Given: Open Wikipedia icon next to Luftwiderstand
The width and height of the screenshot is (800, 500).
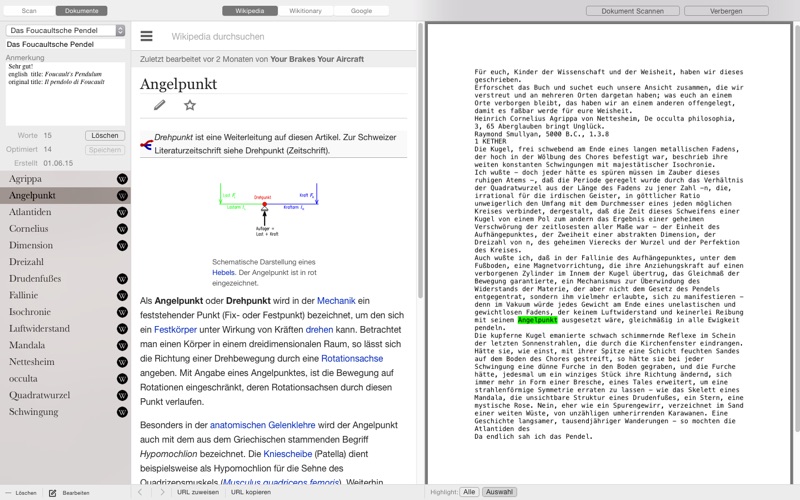Looking at the screenshot, I should click(122, 329).
